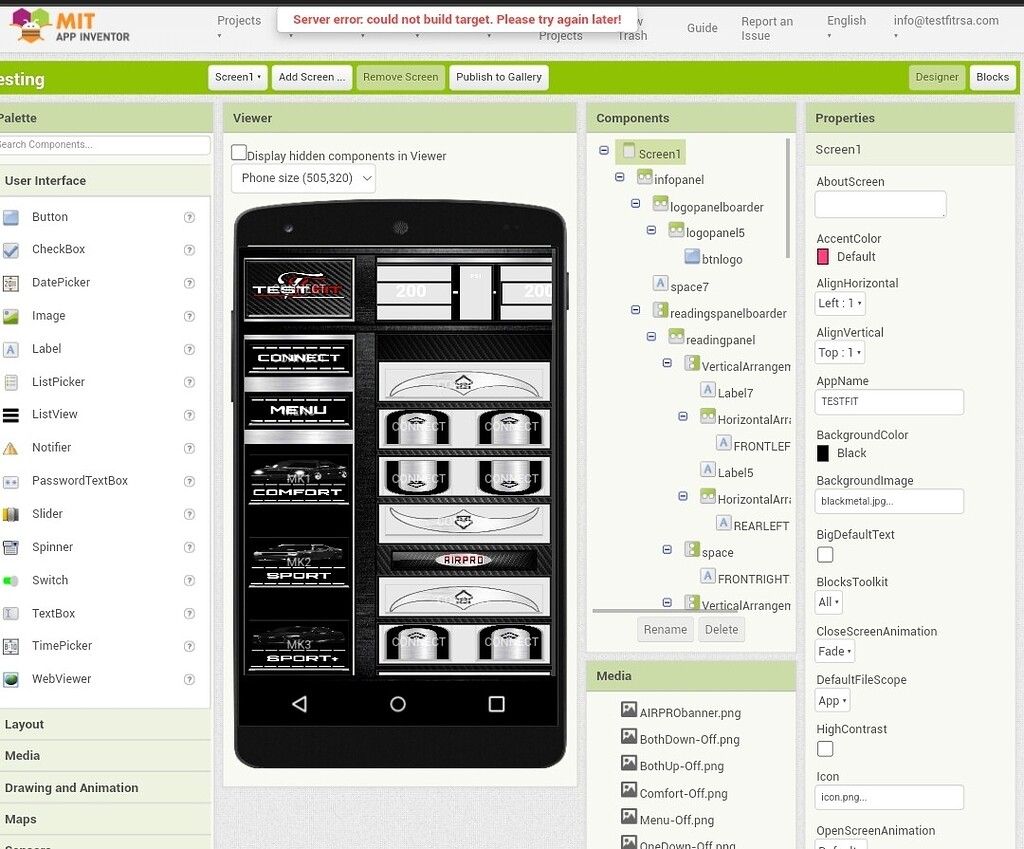This screenshot has width=1024, height=849.
Task: Open the Projects menu
Action: click(x=238, y=20)
